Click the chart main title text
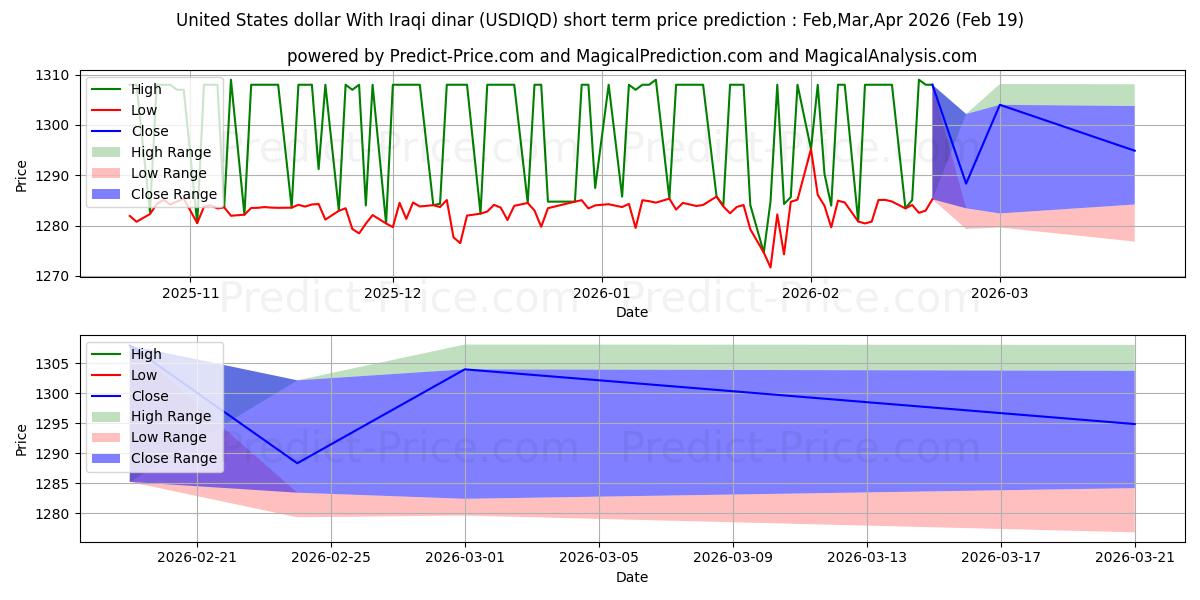 (x=599, y=20)
